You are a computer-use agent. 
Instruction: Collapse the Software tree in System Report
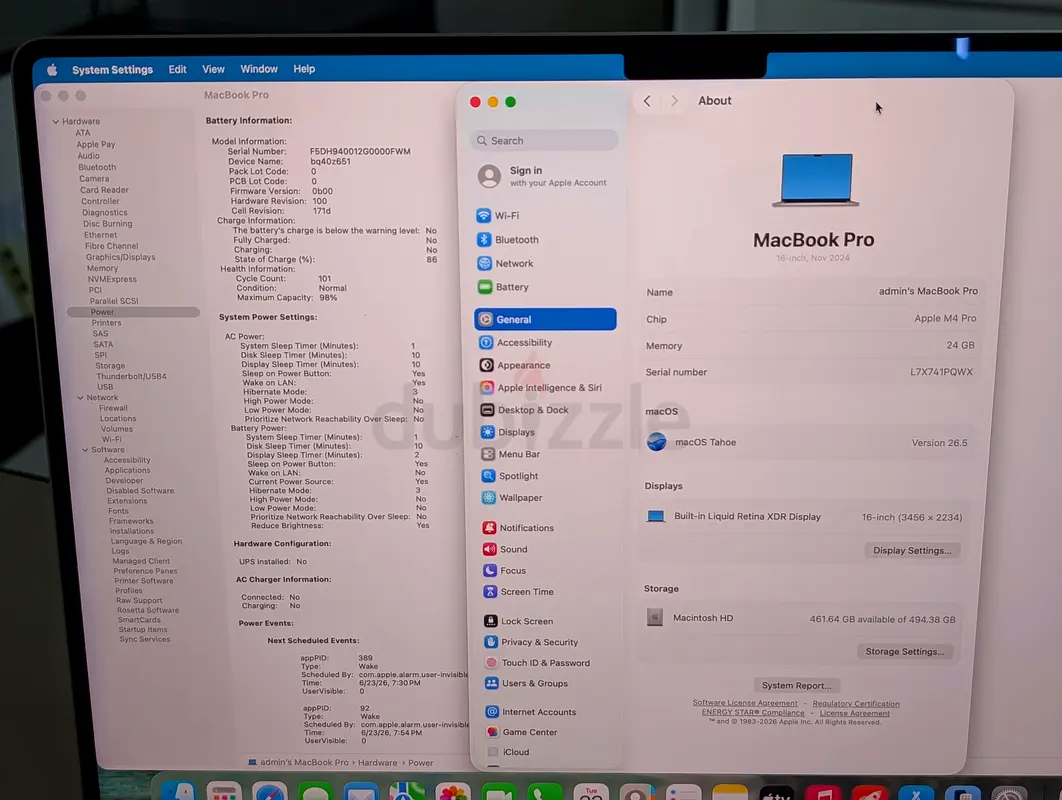tap(85, 450)
